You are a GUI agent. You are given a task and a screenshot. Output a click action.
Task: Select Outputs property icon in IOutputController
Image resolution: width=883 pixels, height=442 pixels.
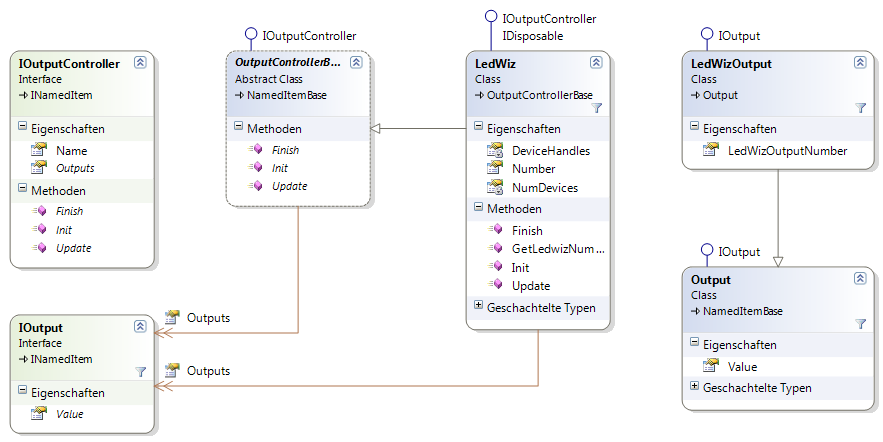[x=39, y=167]
